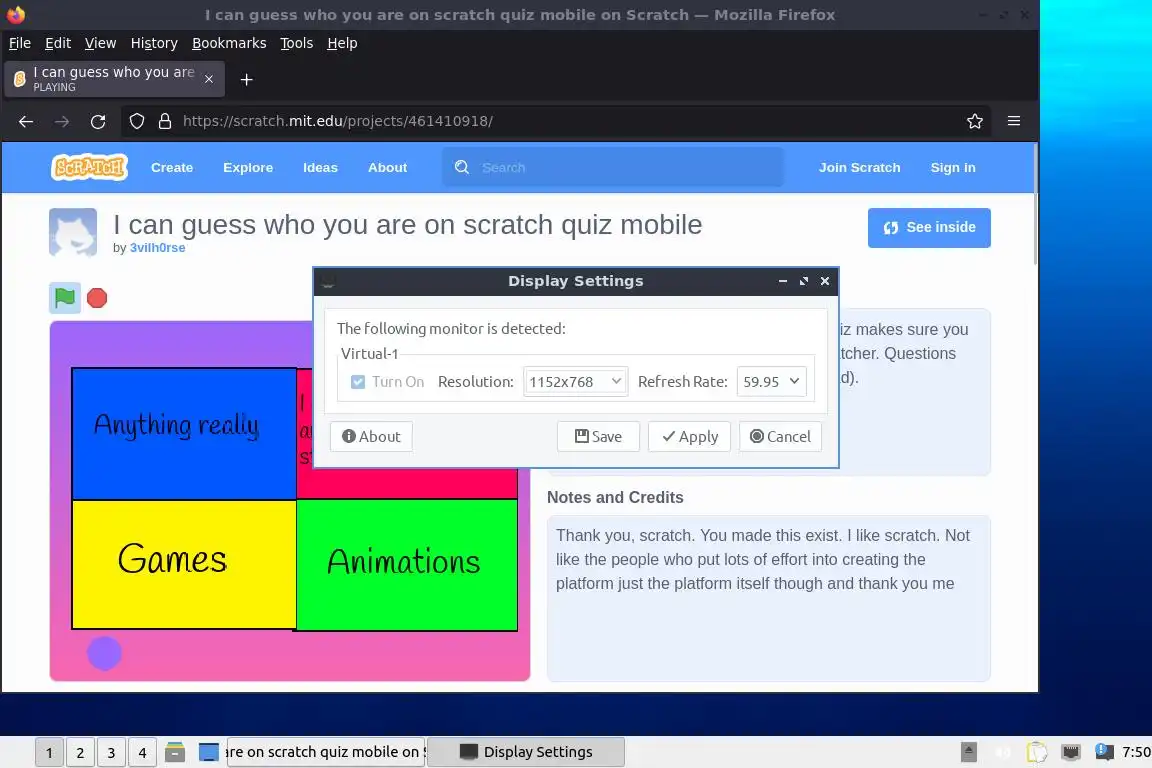
Task: Maximize the Display Settings dialog
Action: point(804,281)
